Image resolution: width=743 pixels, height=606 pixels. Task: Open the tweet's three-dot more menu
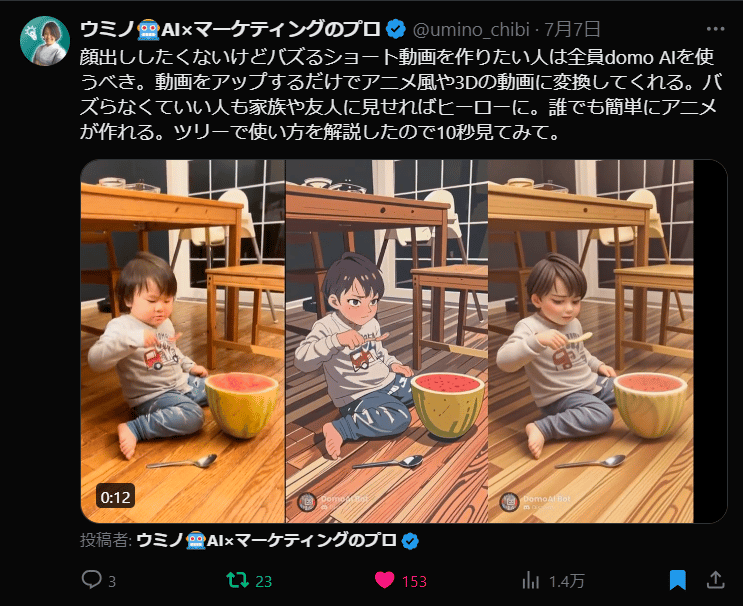click(x=715, y=29)
